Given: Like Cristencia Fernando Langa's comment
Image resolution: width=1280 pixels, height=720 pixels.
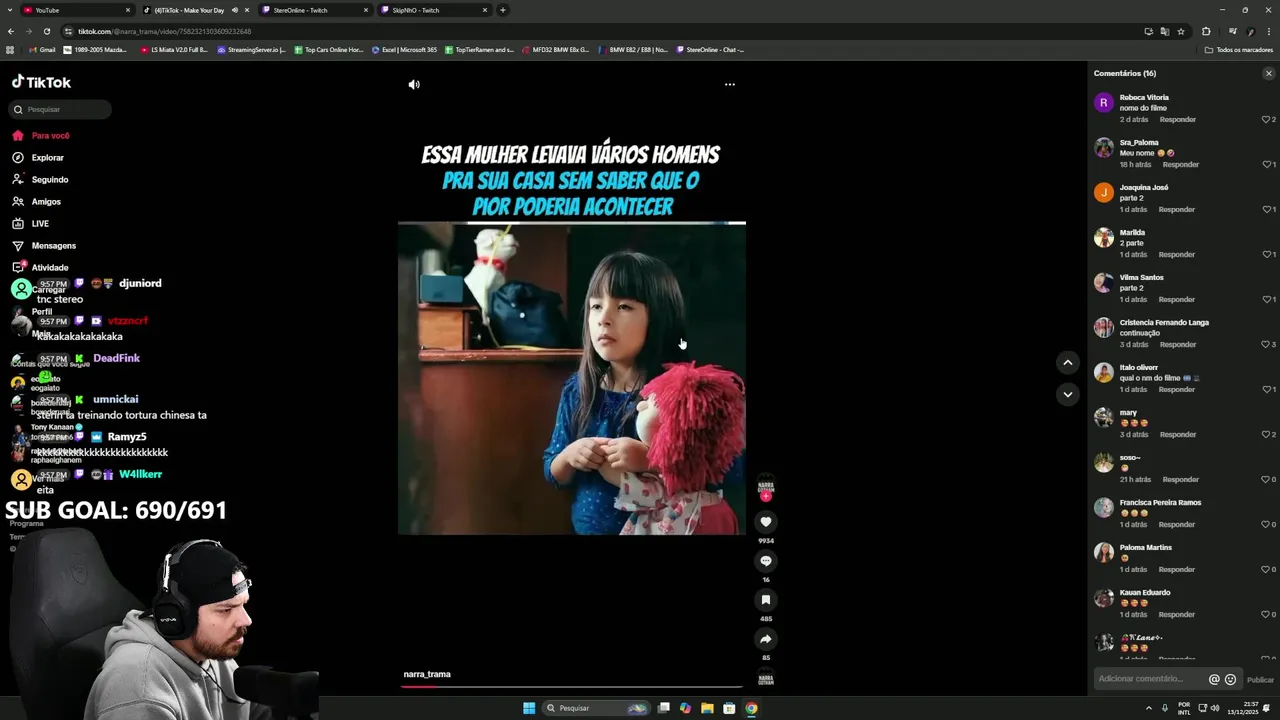Looking at the screenshot, I should [1266, 345].
